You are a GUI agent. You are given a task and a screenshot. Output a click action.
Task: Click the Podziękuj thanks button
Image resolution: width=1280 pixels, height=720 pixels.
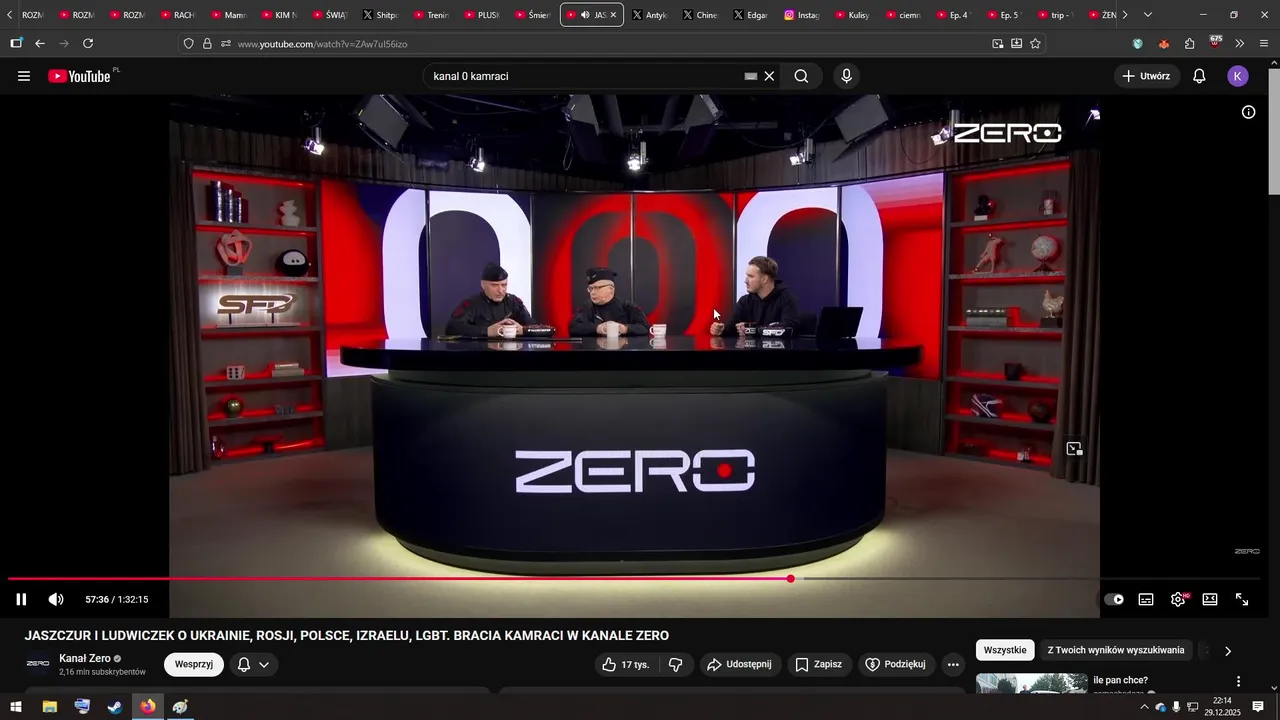(896, 664)
